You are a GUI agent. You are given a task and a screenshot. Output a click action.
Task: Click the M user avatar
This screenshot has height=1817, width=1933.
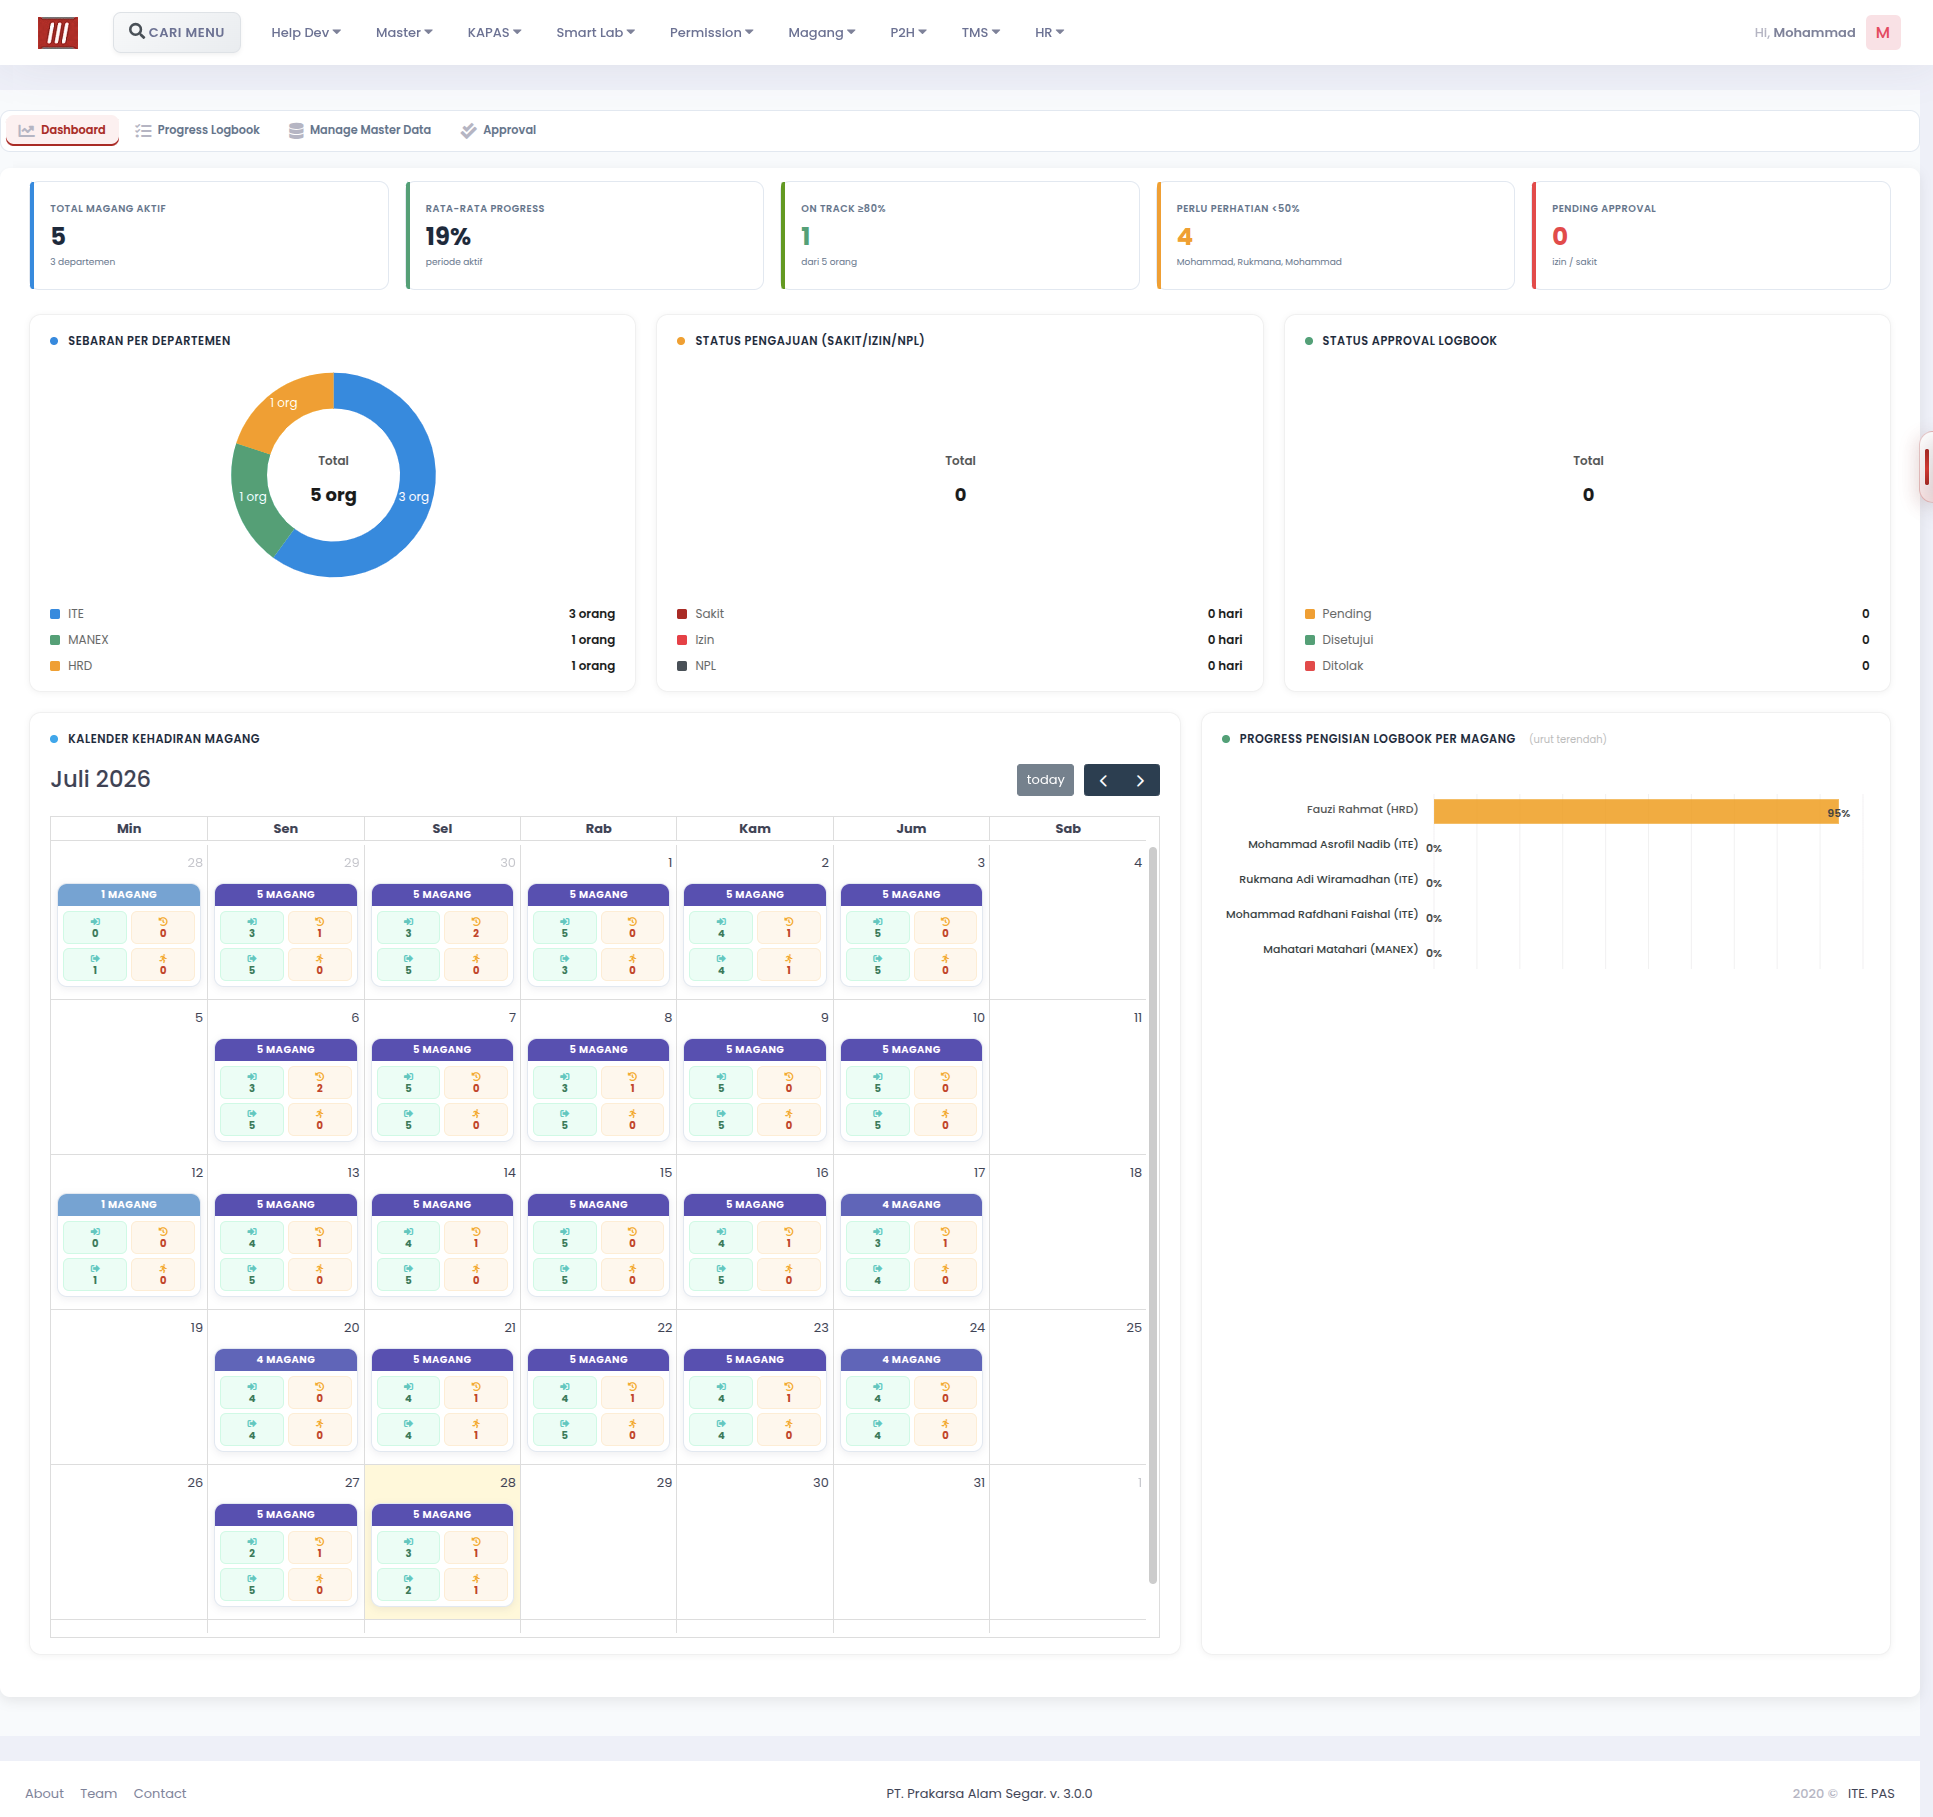1882,32
